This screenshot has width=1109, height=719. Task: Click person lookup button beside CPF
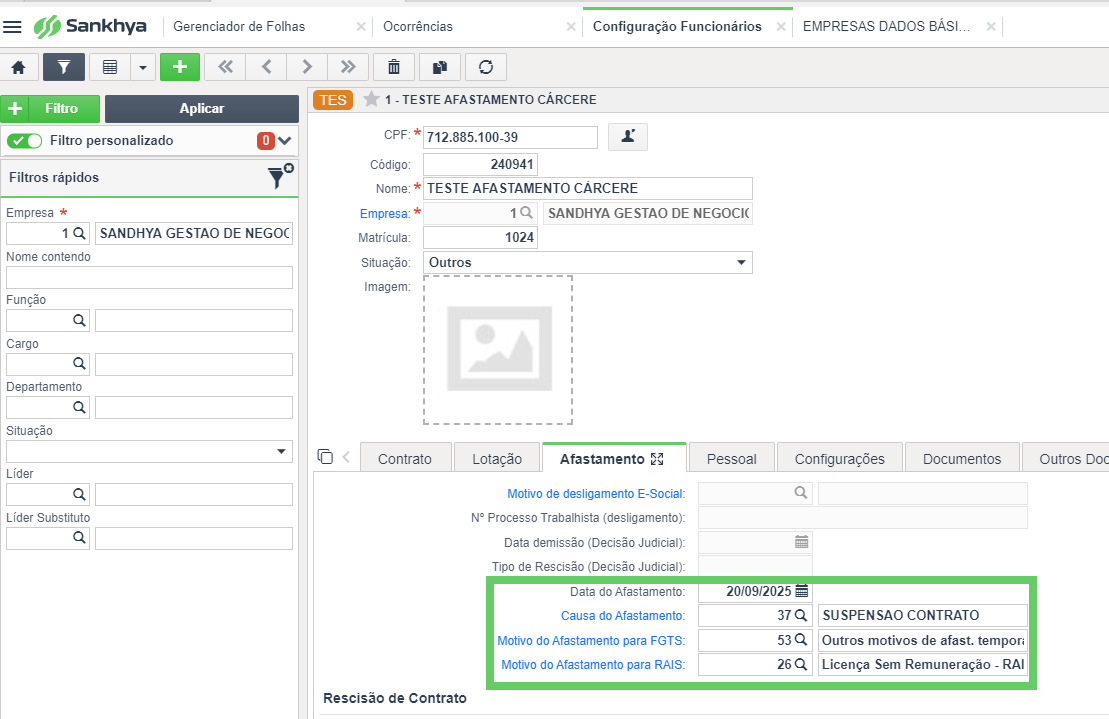click(x=628, y=136)
